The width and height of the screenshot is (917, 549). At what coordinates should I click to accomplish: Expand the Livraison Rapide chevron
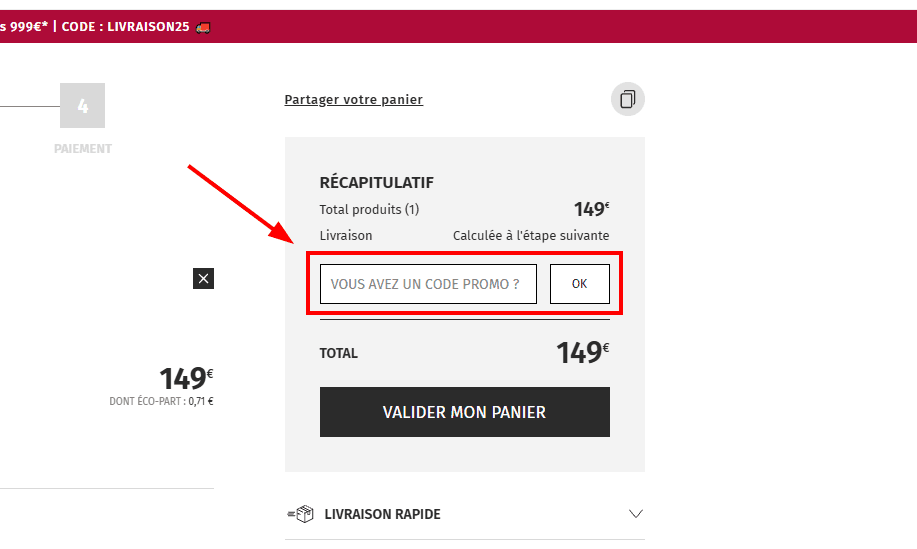pyautogui.click(x=636, y=514)
